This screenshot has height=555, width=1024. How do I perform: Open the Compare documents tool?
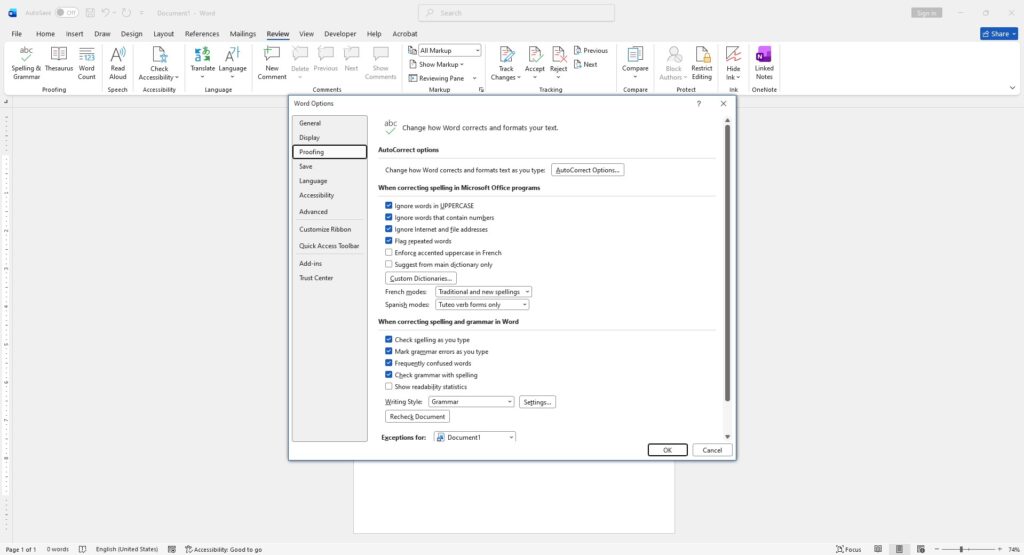click(635, 63)
